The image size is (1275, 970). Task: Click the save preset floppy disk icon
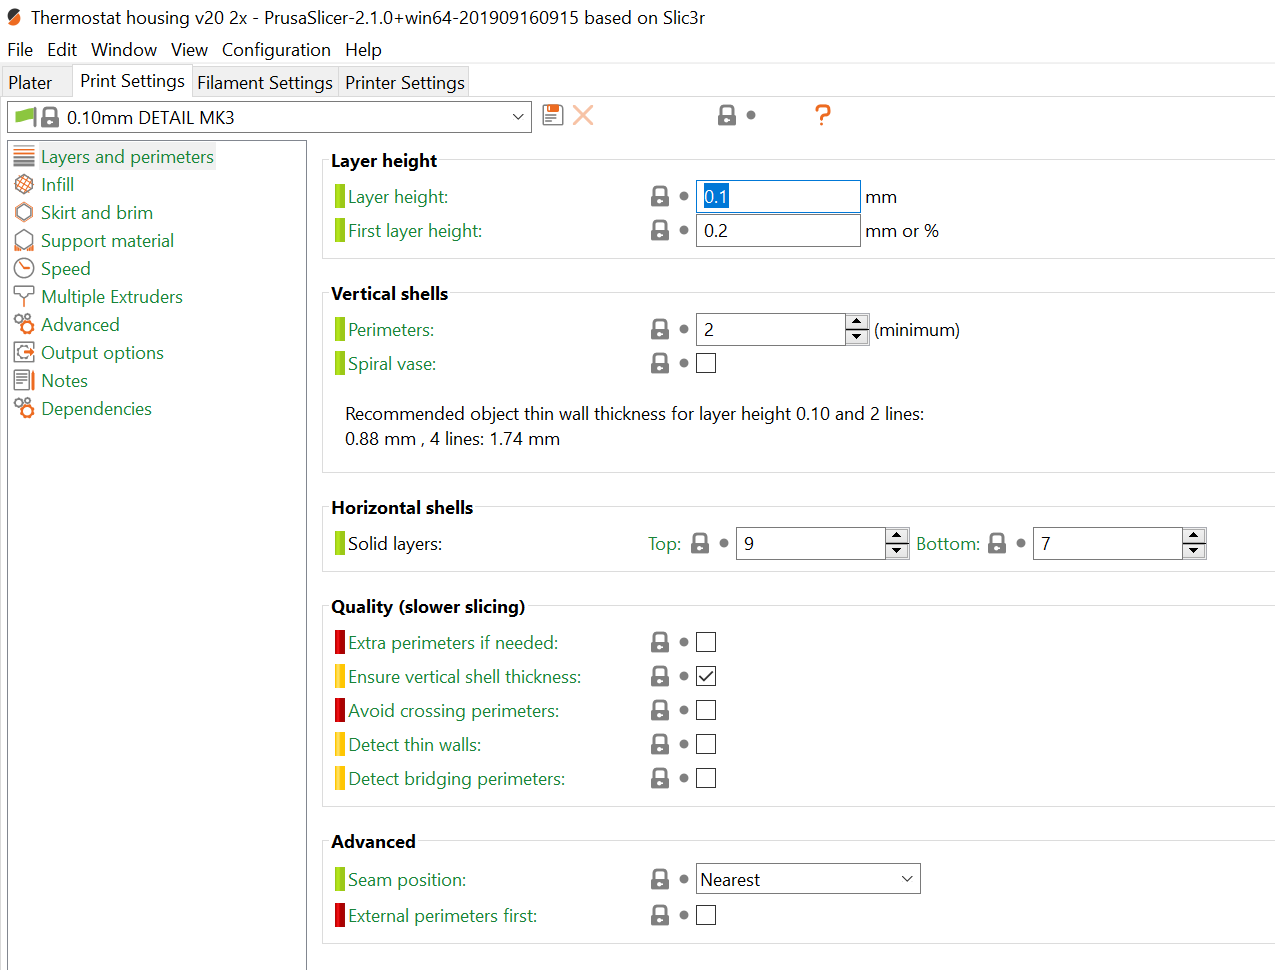pyautogui.click(x=553, y=116)
